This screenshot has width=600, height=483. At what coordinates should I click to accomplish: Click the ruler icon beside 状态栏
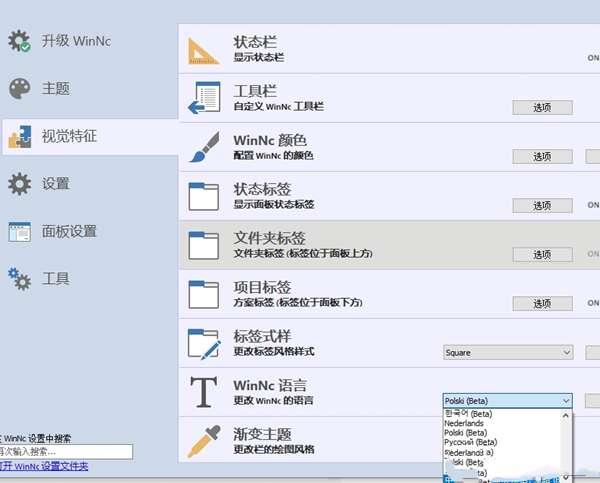(x=203, y=49)
